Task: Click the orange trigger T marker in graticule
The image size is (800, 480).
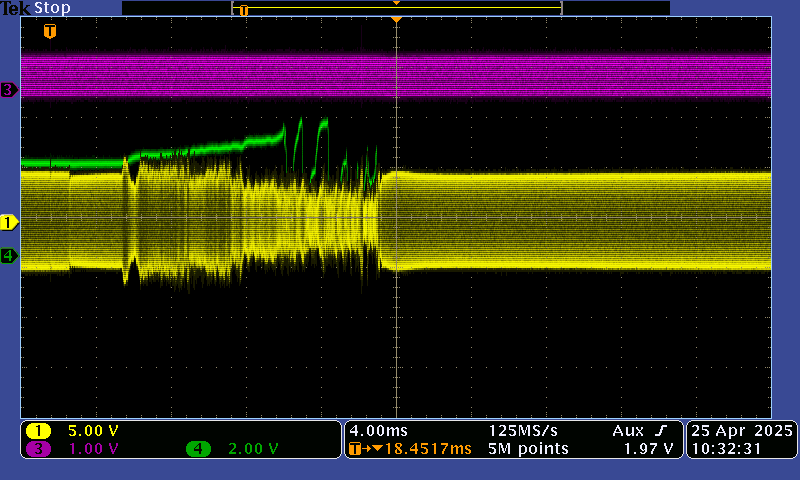Action: click(50, 31)
